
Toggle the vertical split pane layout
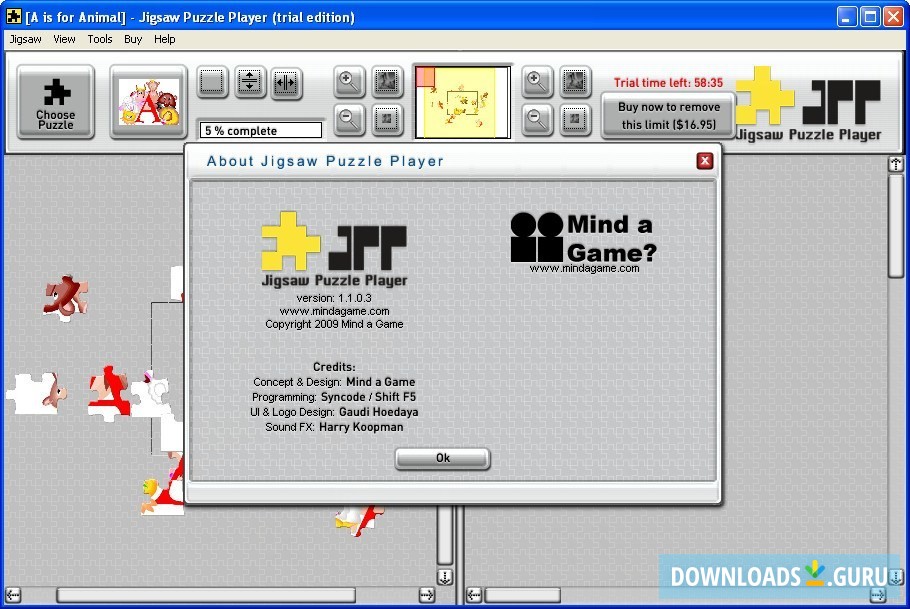click(x=286, y=83)
